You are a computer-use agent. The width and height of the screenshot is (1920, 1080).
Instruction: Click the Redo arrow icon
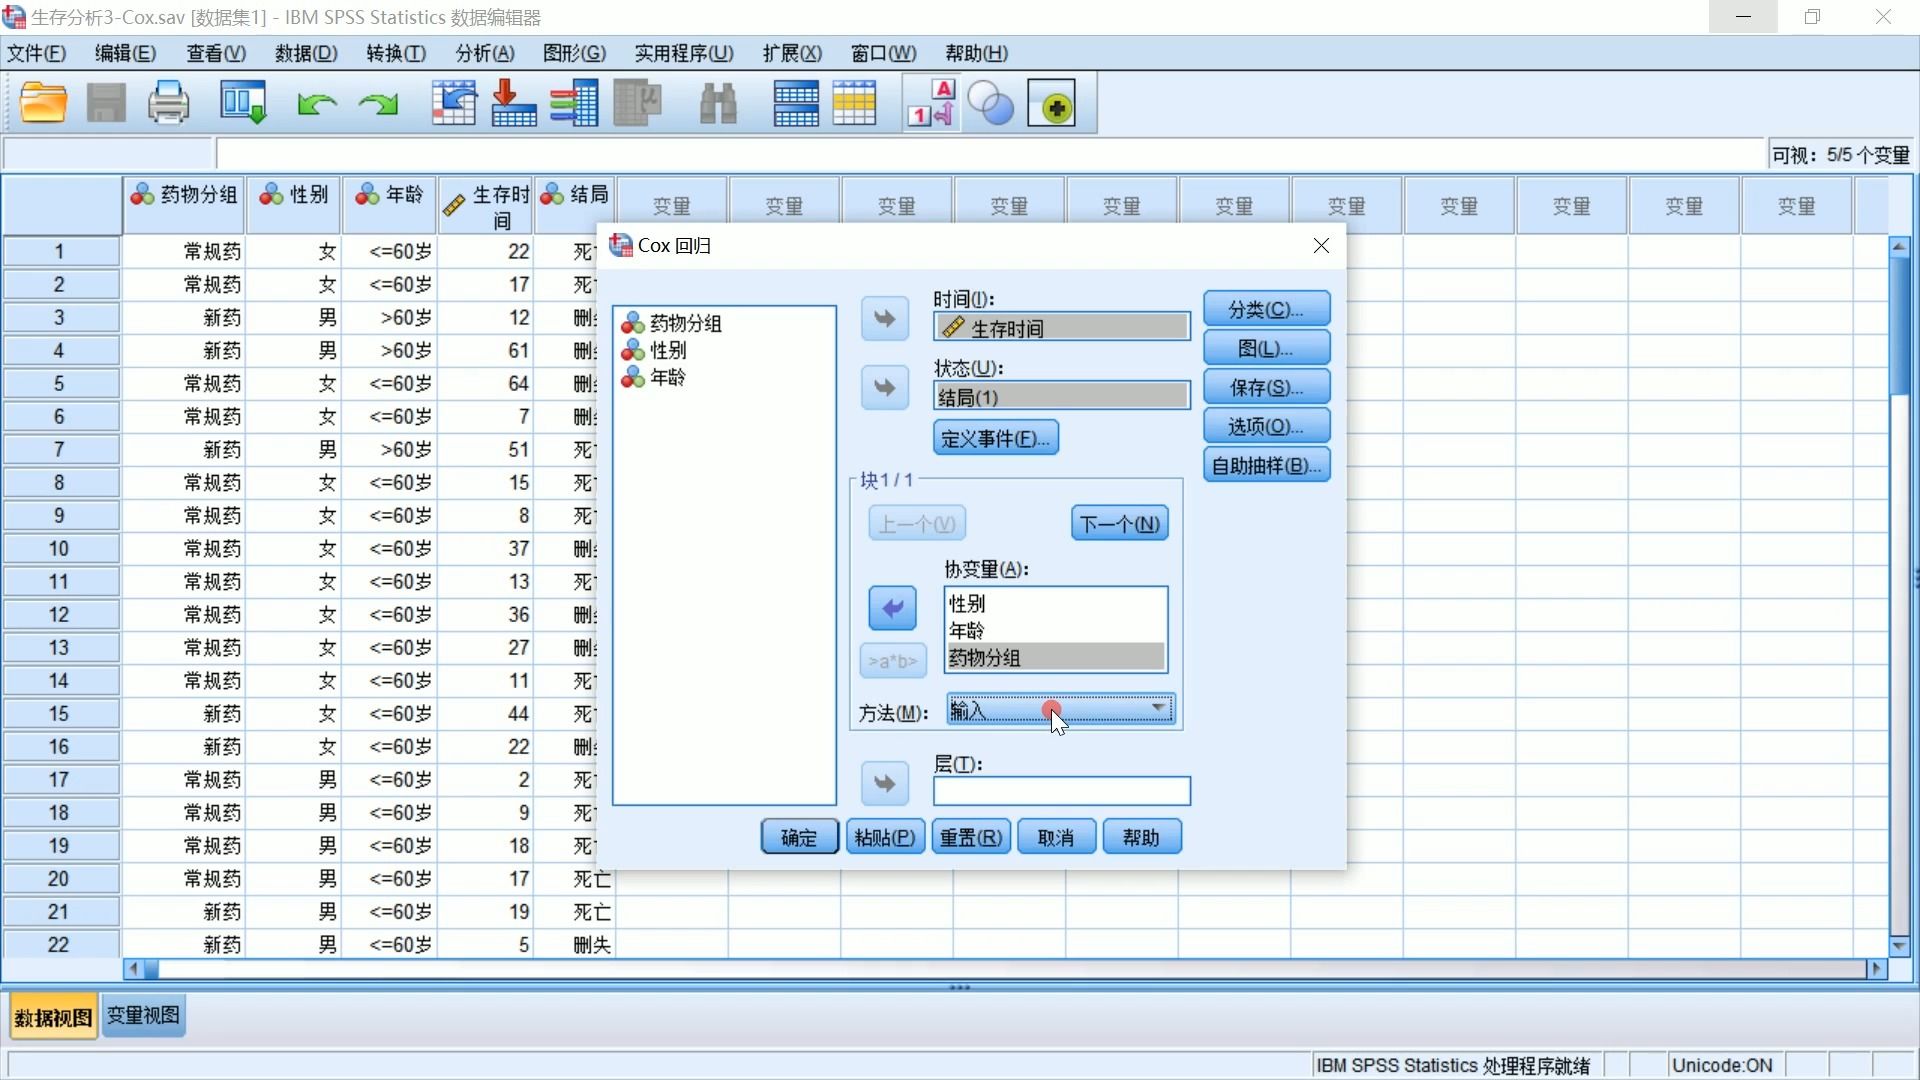point(378,103)
